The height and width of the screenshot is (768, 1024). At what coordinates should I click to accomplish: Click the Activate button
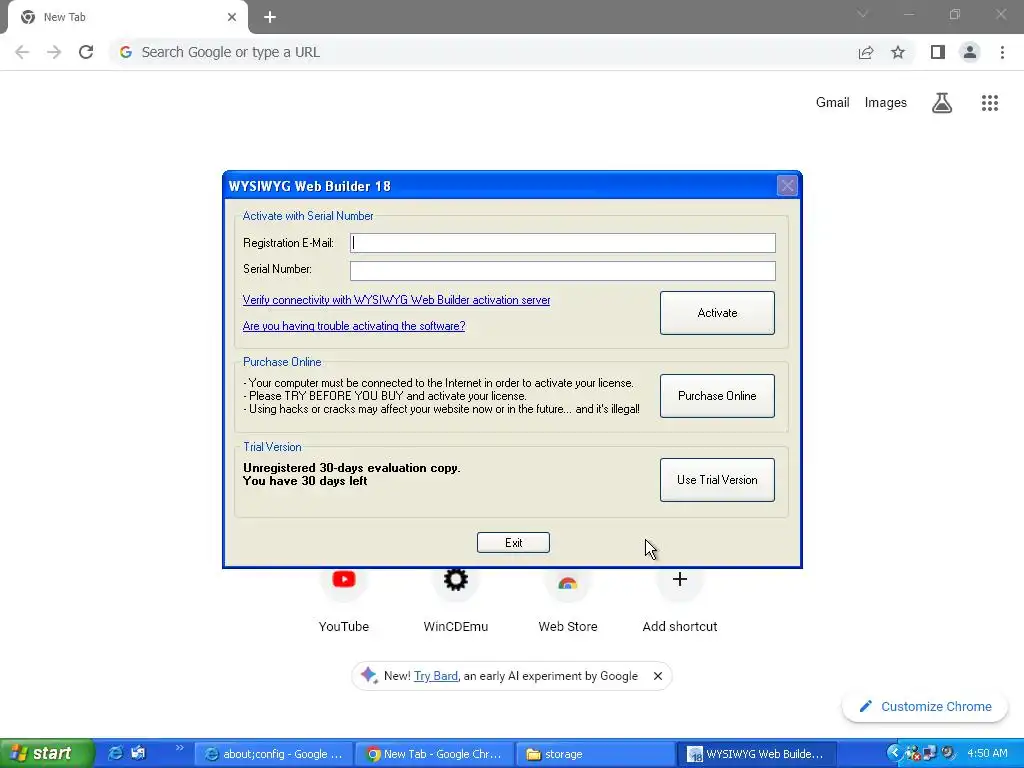coord(717,313)
